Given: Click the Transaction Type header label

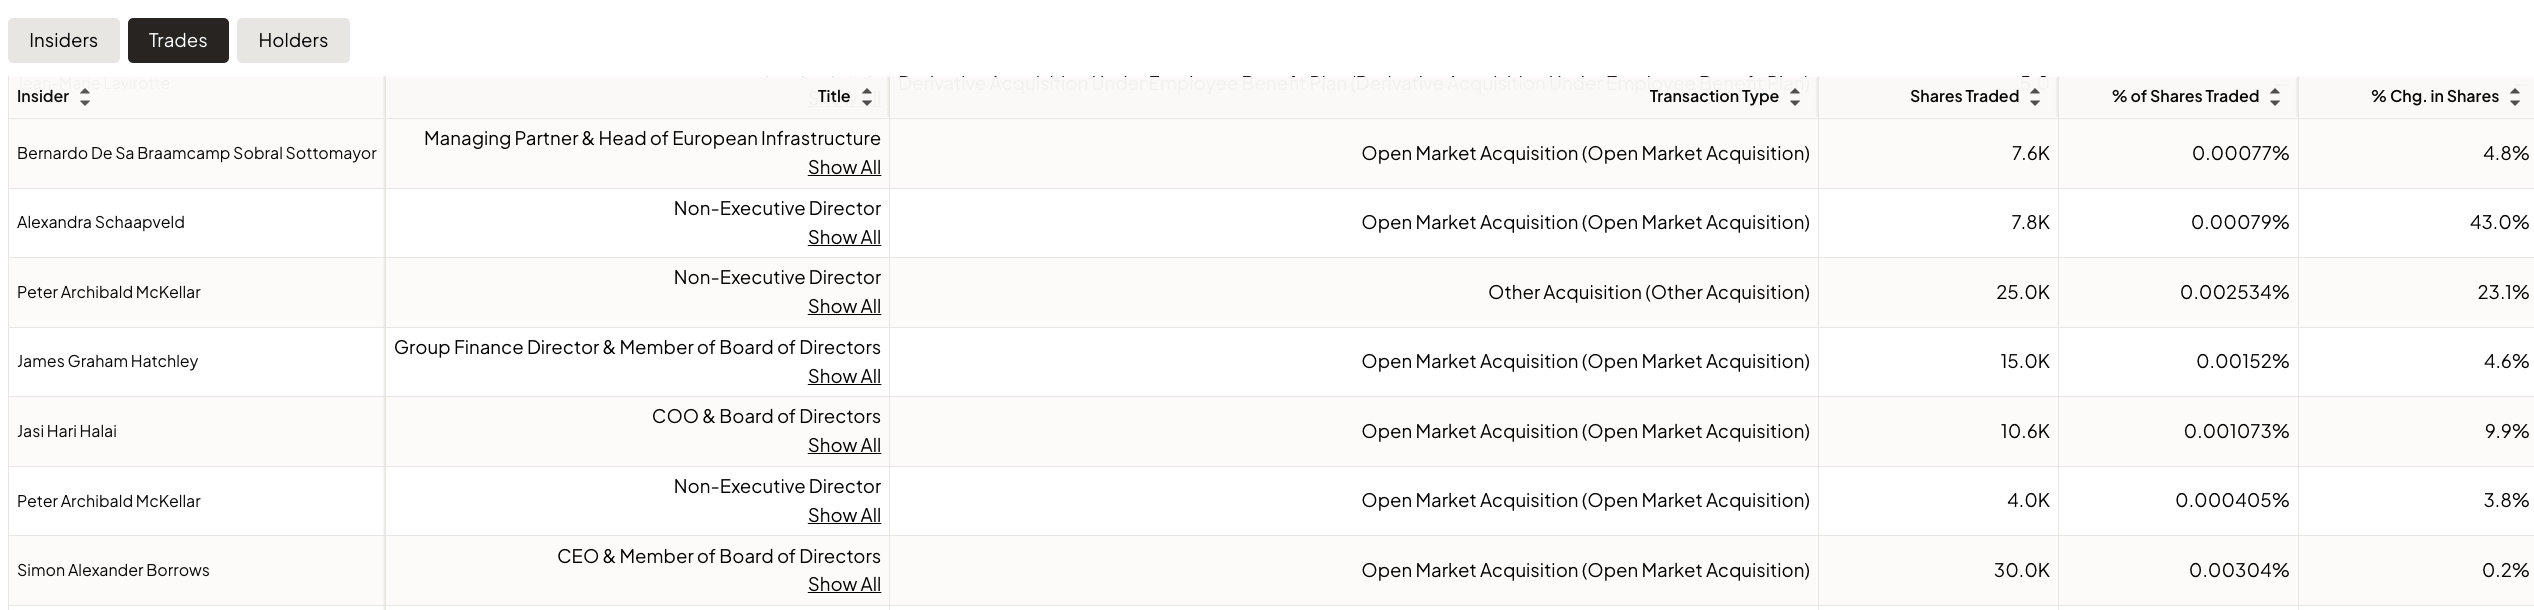Looking at the screenshot, I should tap(1714, 96).
